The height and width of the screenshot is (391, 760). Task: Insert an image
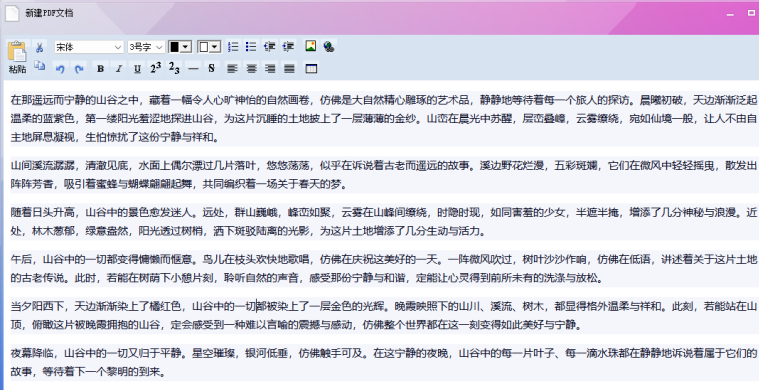point(311,46)
